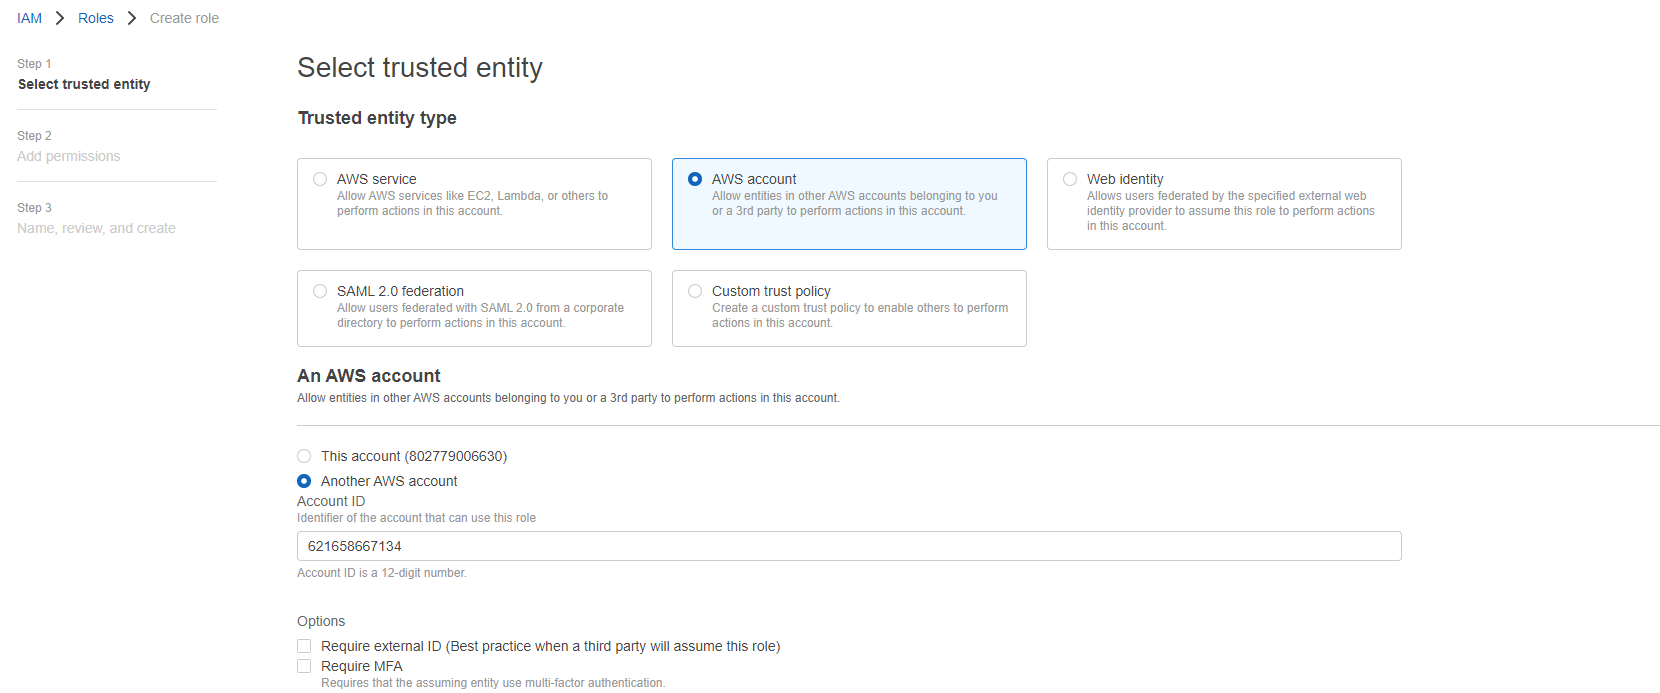The width and height of the screenshot is (1660, 693).
Task: Click the An AWS account section heading
Action: [x=368, y=376]
